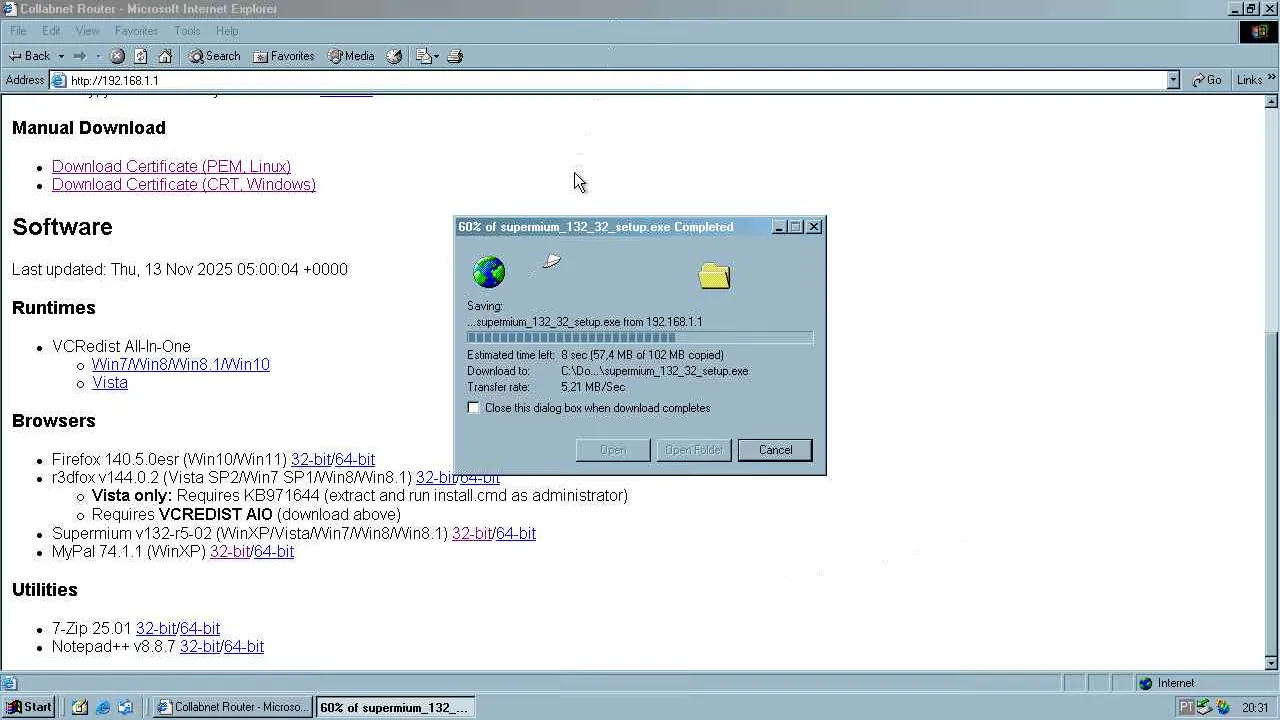Open the VCRedist Win7/Win8/Win8.1/Win10 link
The width and height of the screenshot is (1280, 720).
pyautogui.click(x=181, y=364)
